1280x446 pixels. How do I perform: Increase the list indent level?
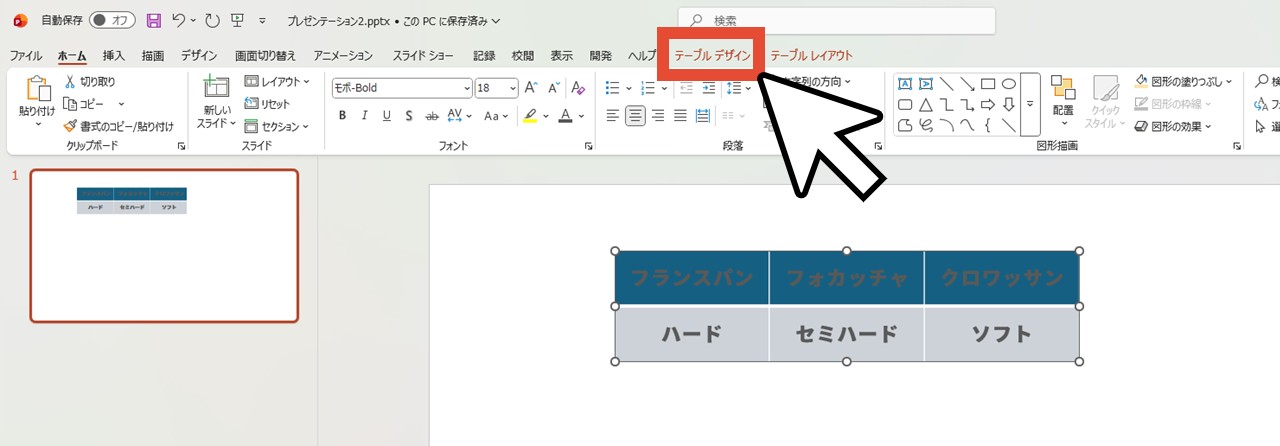pyautogui.click(x=709, y=88)
